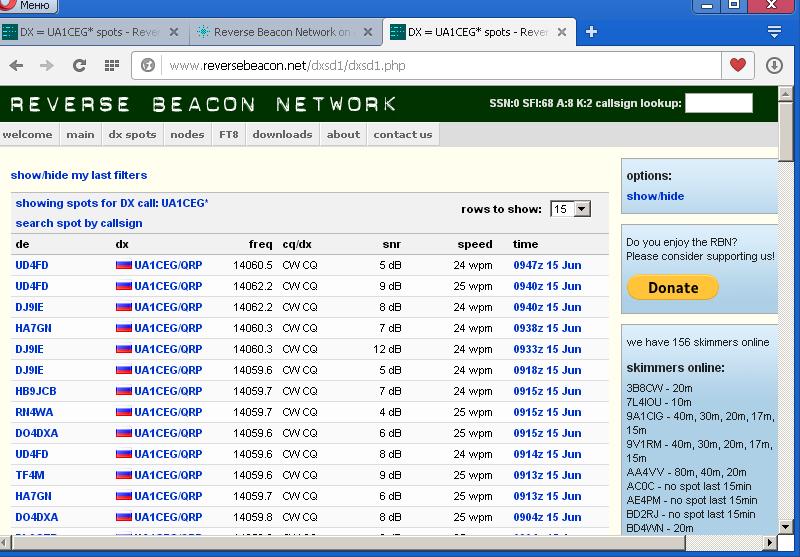Click show/hide under options
800x557 pixels.
coord(655,196)
